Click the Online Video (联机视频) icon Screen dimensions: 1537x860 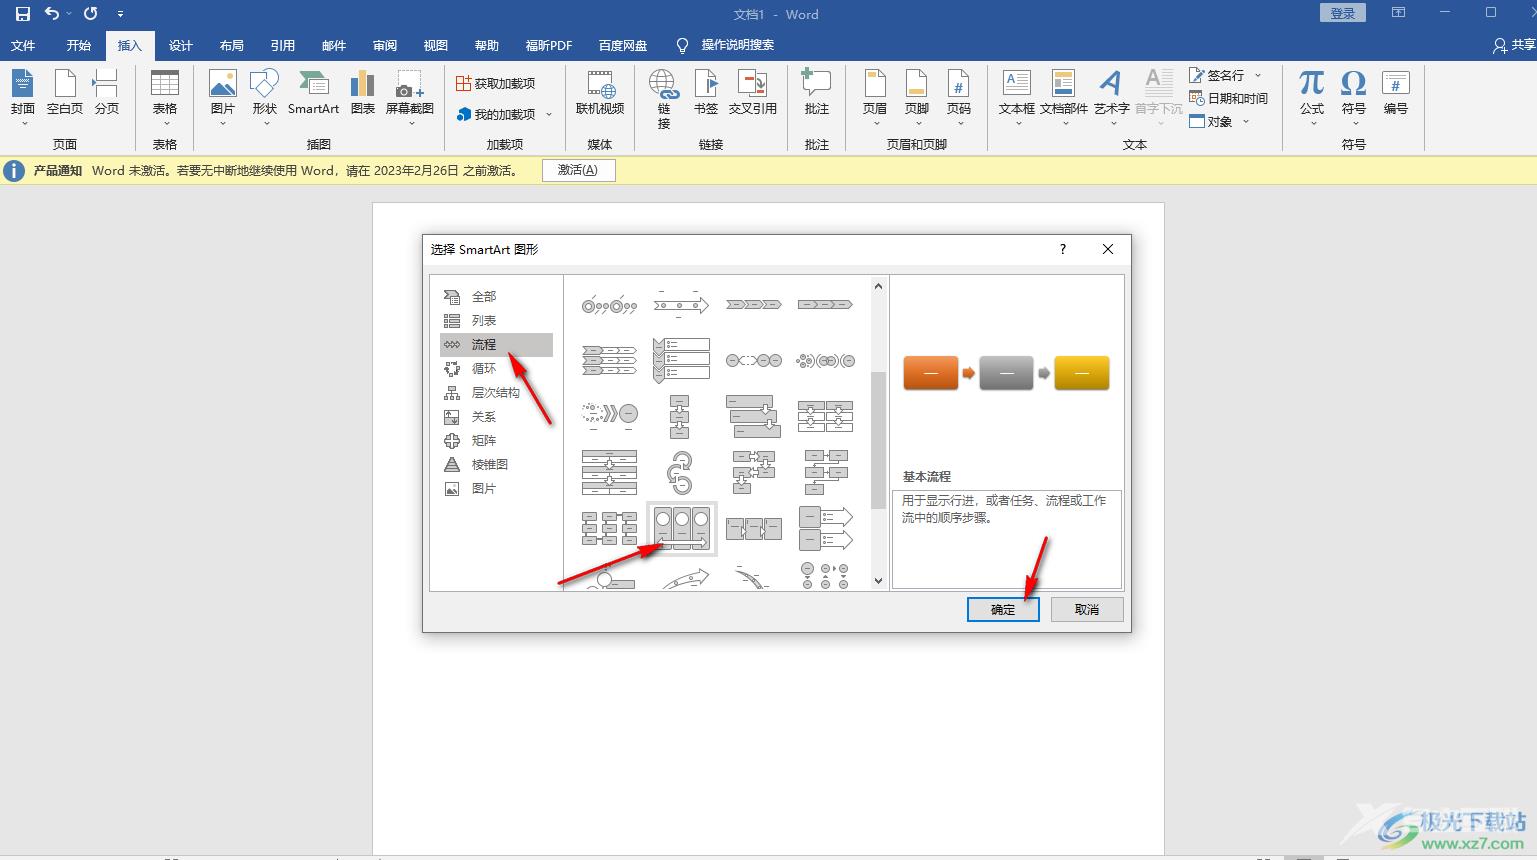click(600, 92)
